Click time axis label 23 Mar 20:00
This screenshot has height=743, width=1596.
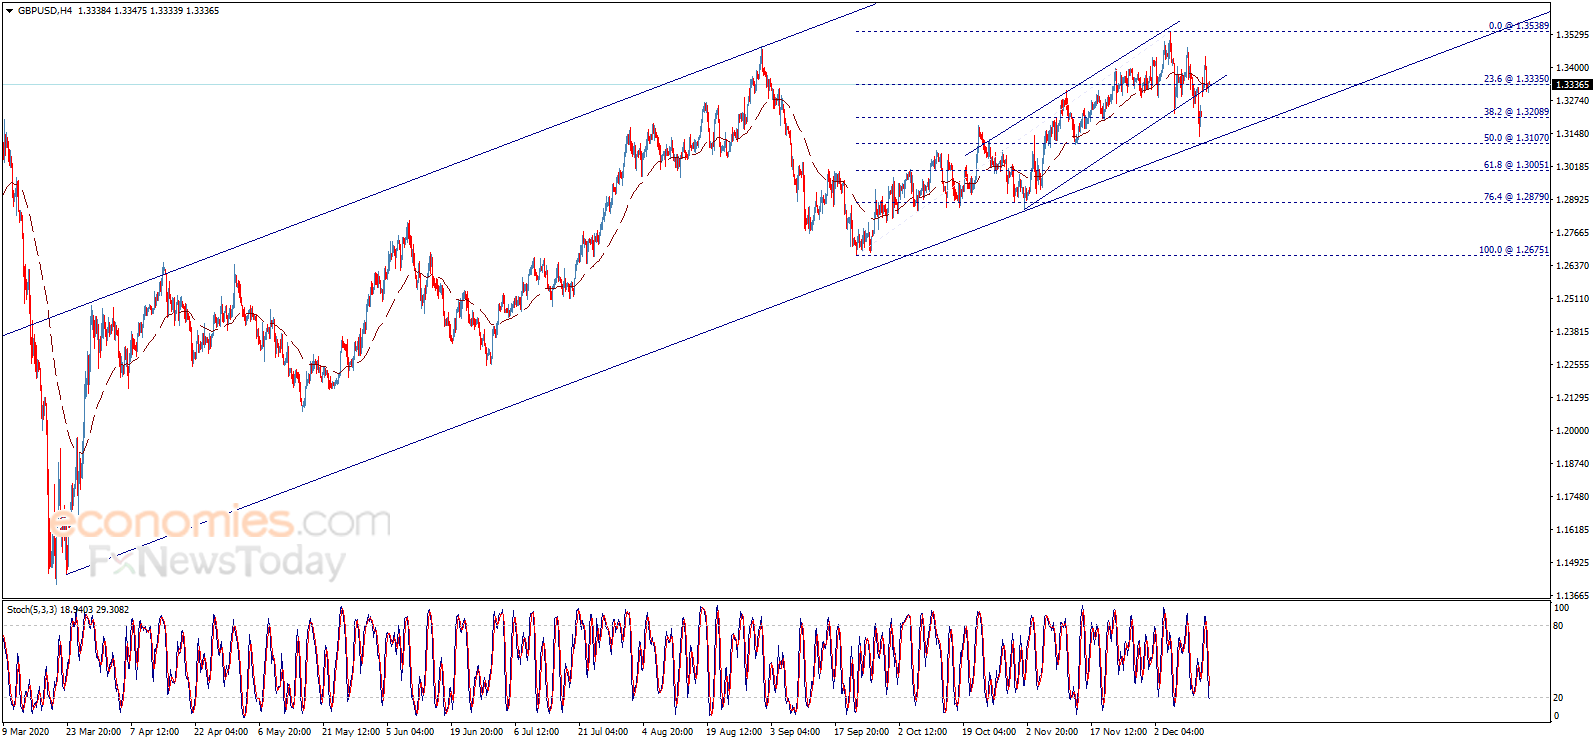pyautogui.click(x=93, y=732)
